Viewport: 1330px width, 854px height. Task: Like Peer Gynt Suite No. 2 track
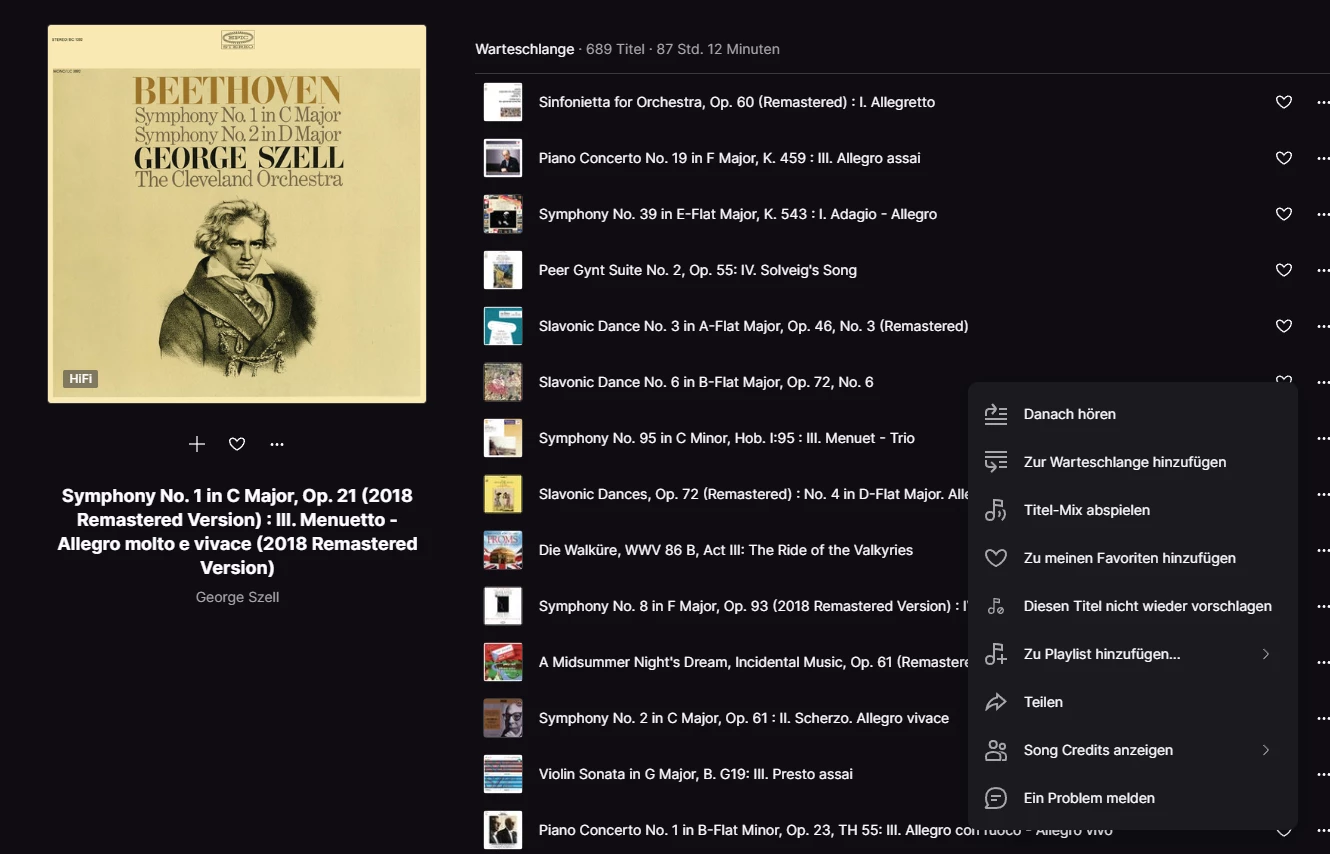(x=1284, y=270)
